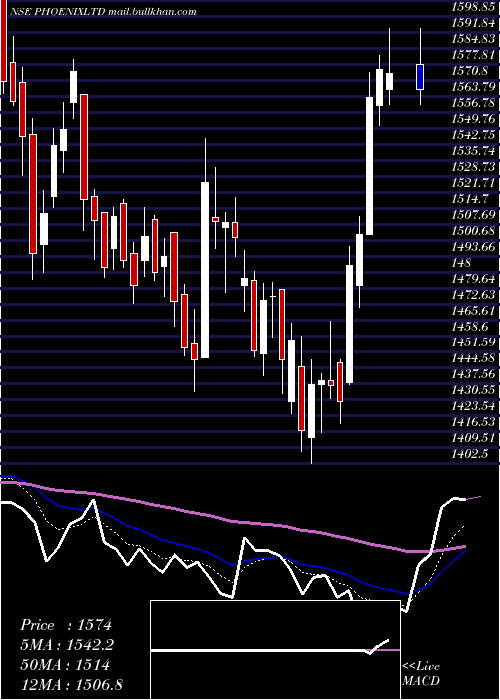The width and height of the screenshot is (500, 700).
Task: Click the 1598.85 price axis label
Action: point(474,7)
